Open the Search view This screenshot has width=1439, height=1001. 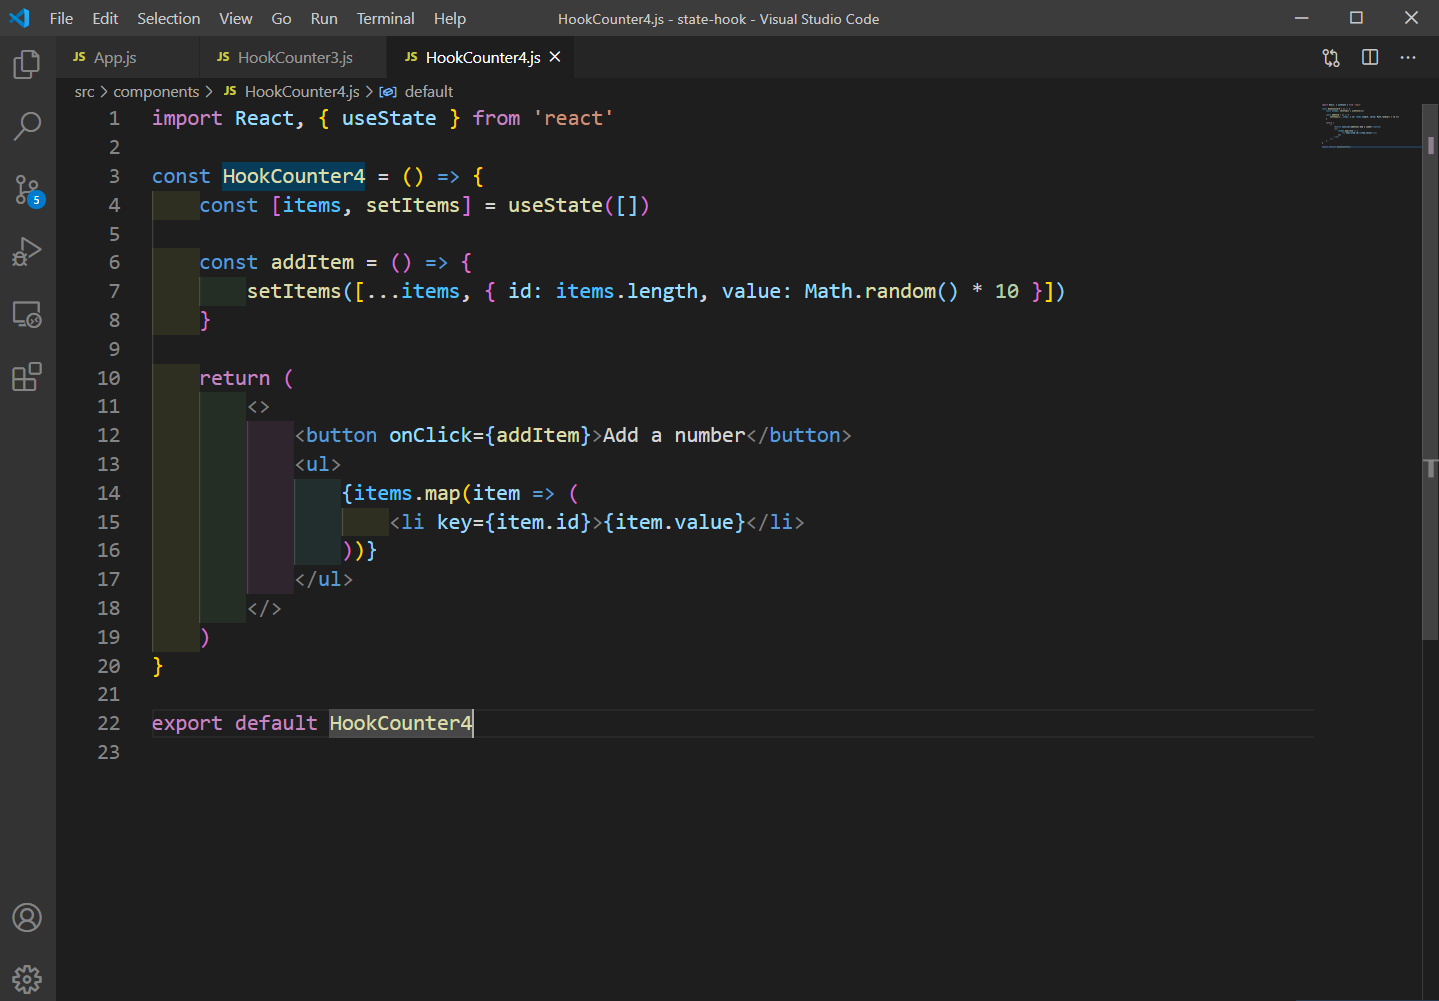tap(27, 127)
